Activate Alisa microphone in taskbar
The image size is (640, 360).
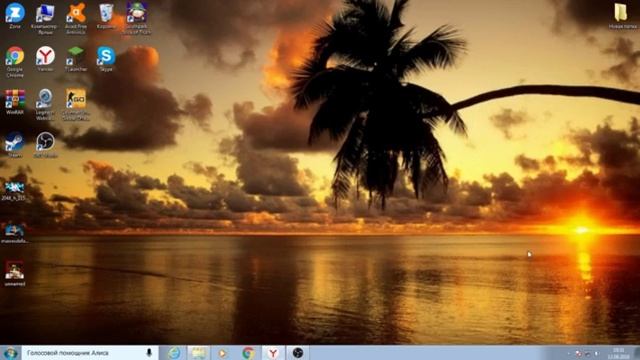[x=149, y=353]
